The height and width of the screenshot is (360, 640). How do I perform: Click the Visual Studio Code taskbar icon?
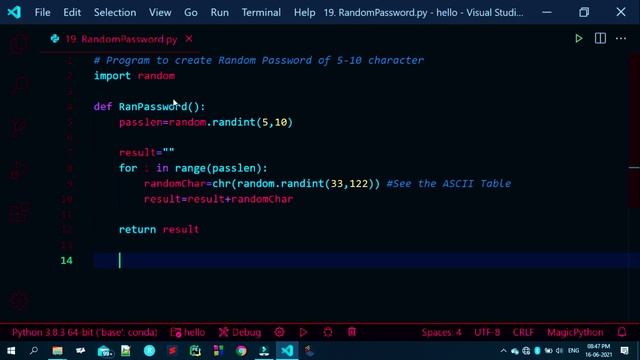(287, 351)
